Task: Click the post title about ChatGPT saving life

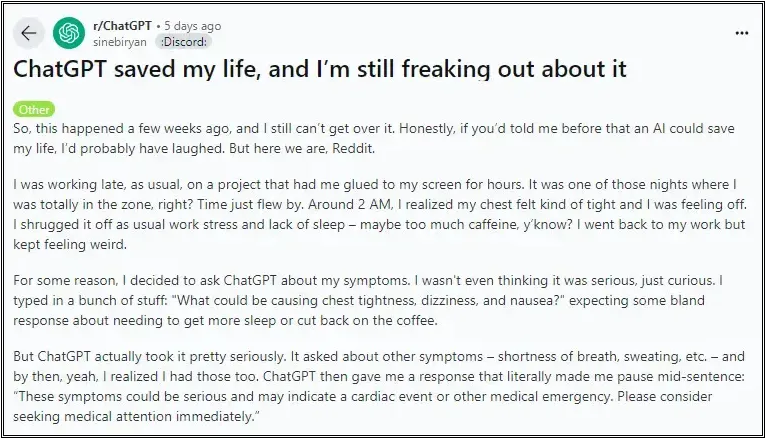Action: pos(319,69)
